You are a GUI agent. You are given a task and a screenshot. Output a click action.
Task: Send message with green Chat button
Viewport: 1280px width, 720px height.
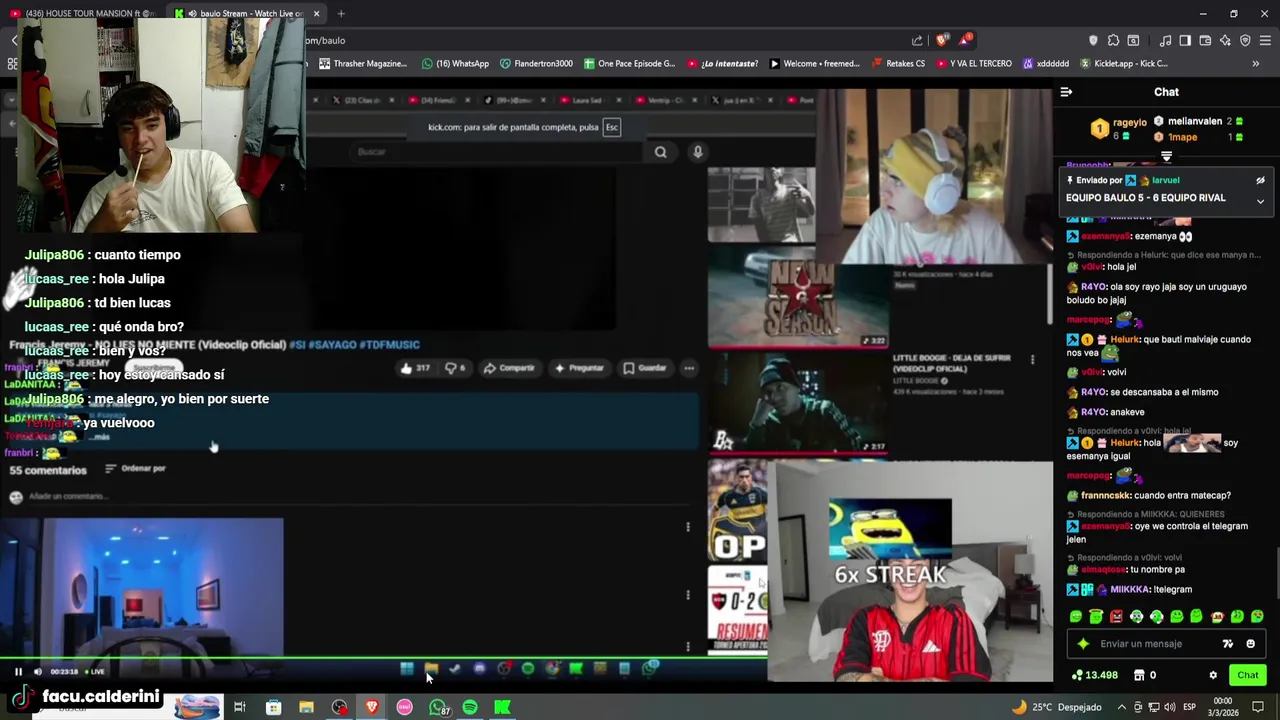pyautogui.click(x=1247, y=675)
